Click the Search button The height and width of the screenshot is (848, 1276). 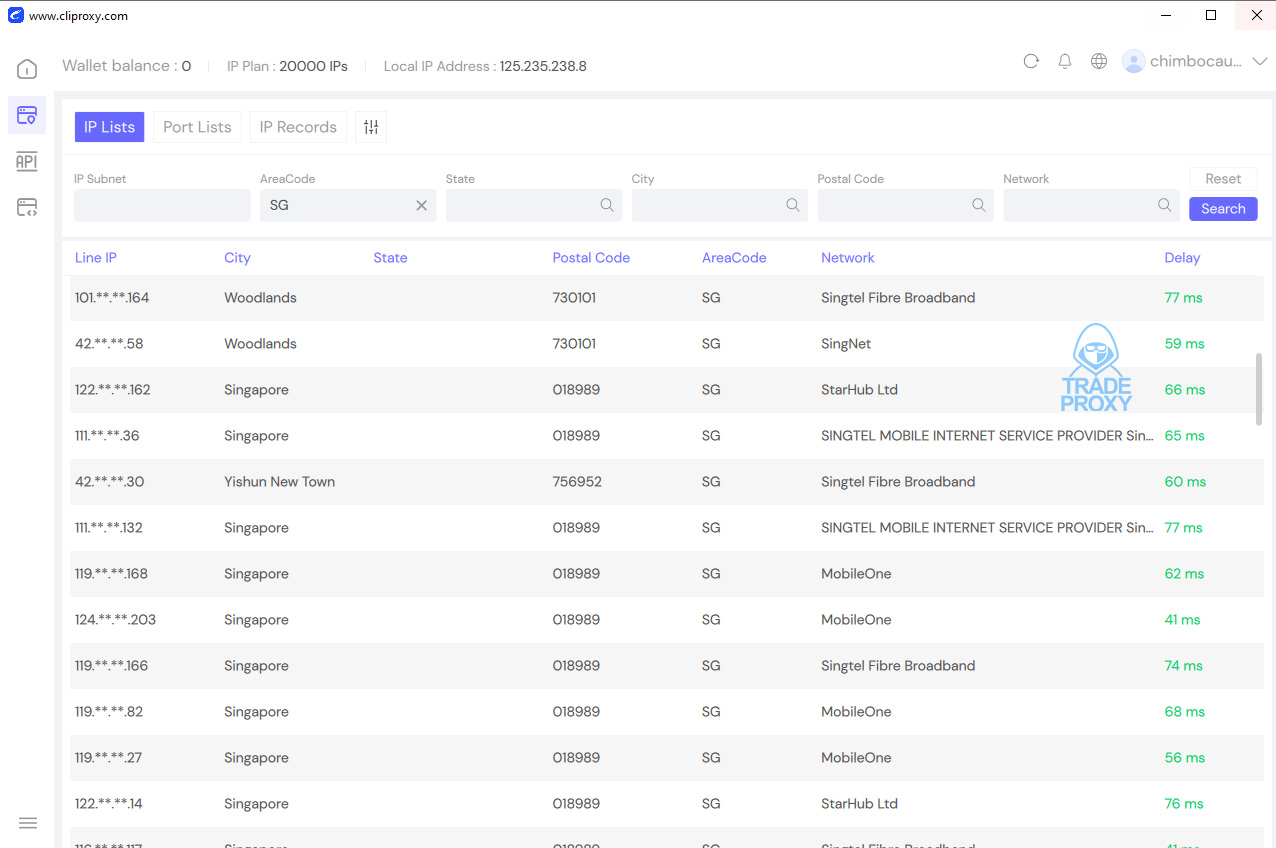pyautogui.click(x=1223, y=208)
